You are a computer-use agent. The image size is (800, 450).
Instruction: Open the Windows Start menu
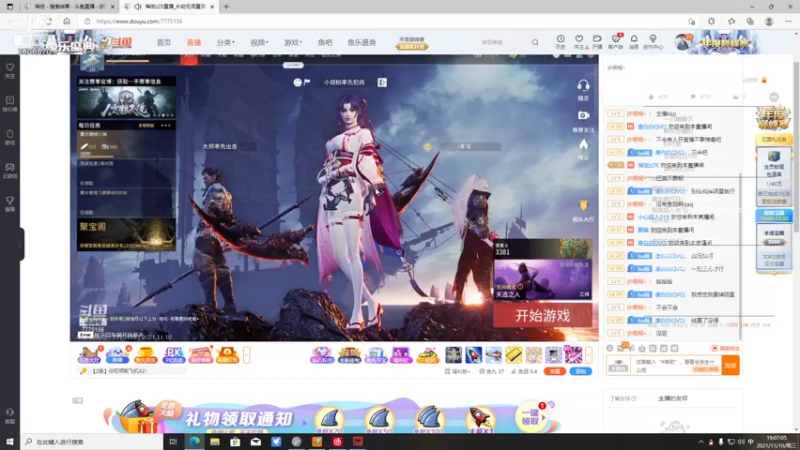9,442
